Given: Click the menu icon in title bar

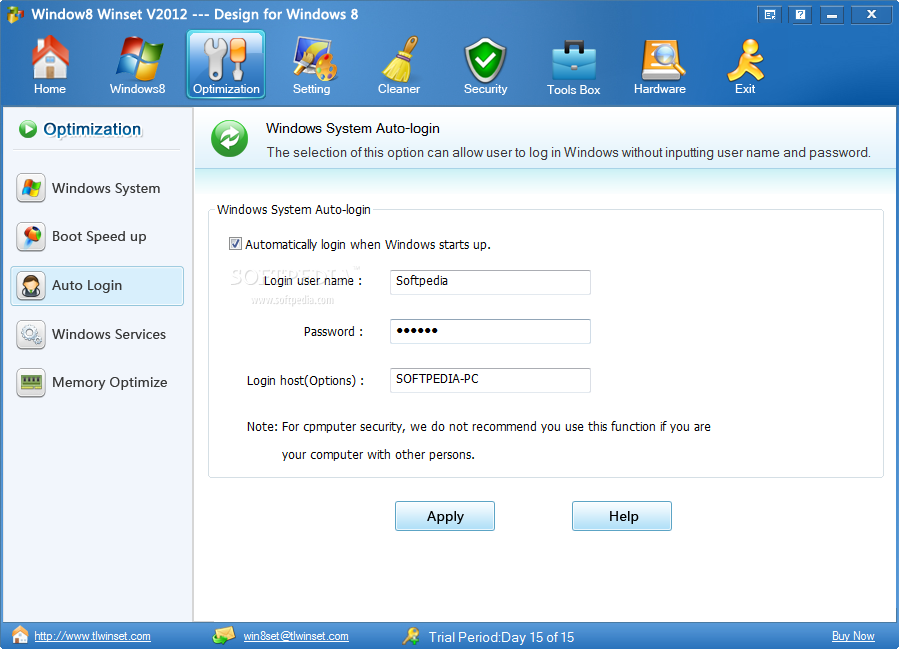Looking at the screenshot, I should [x=771, y=15].
